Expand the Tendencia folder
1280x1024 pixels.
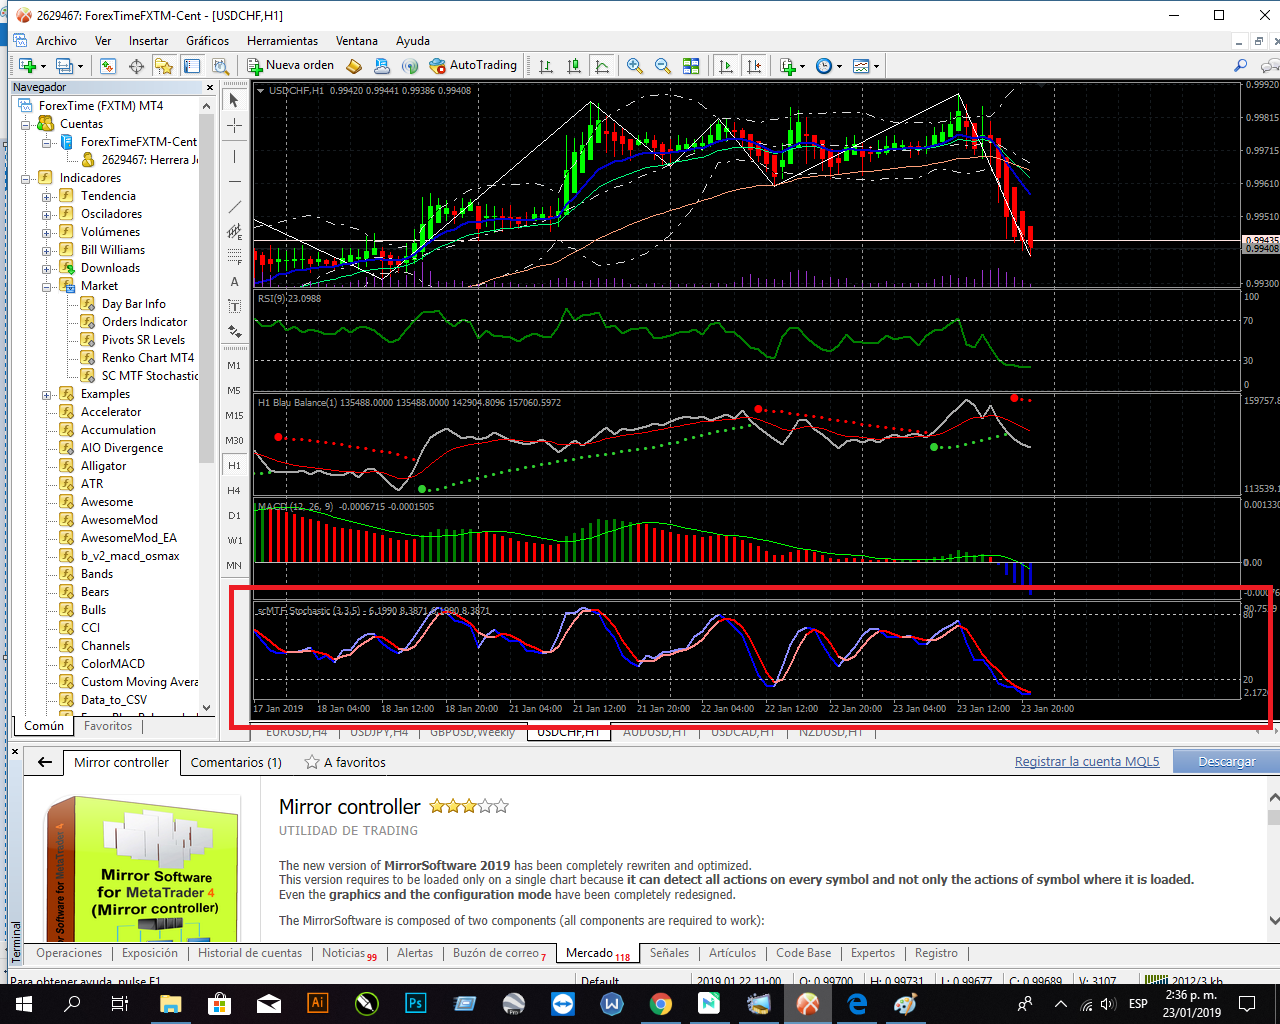(46, 197)
